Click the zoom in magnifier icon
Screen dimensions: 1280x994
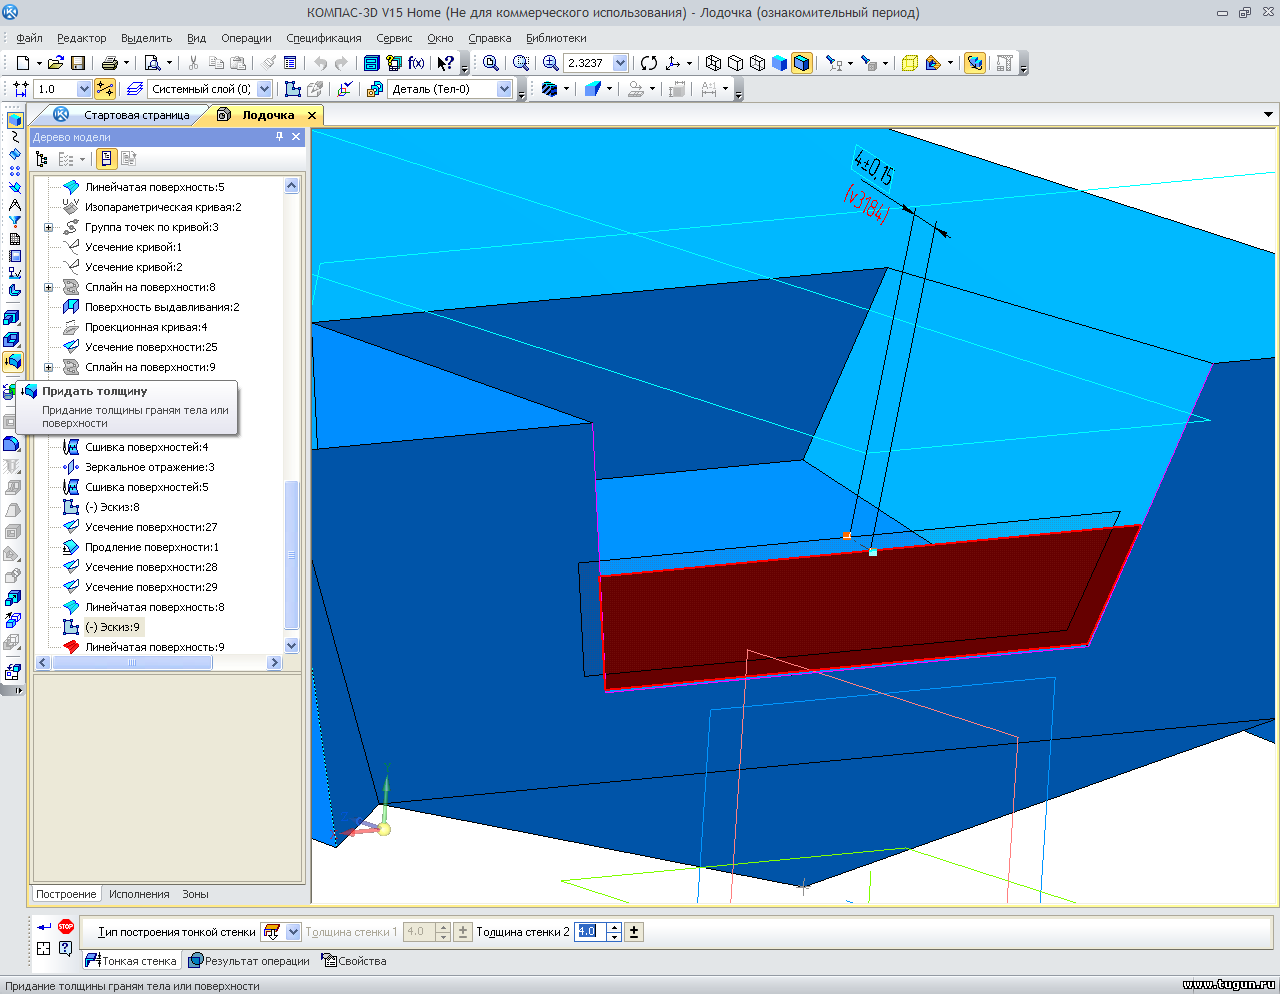[550, 63]
